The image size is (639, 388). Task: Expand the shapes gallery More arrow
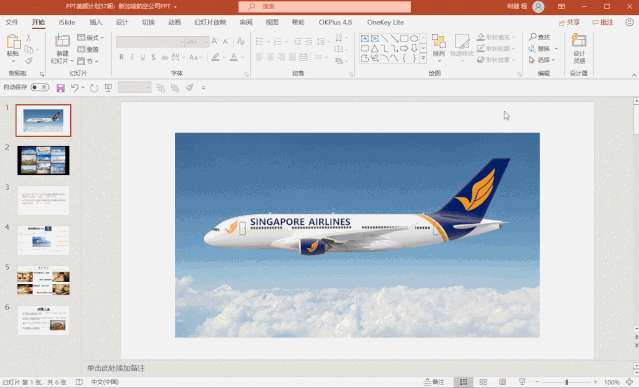coord(423,58)
